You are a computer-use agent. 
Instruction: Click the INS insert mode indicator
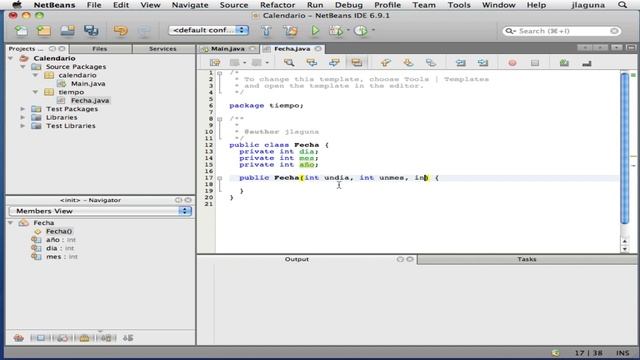click(x=622, y=353)
